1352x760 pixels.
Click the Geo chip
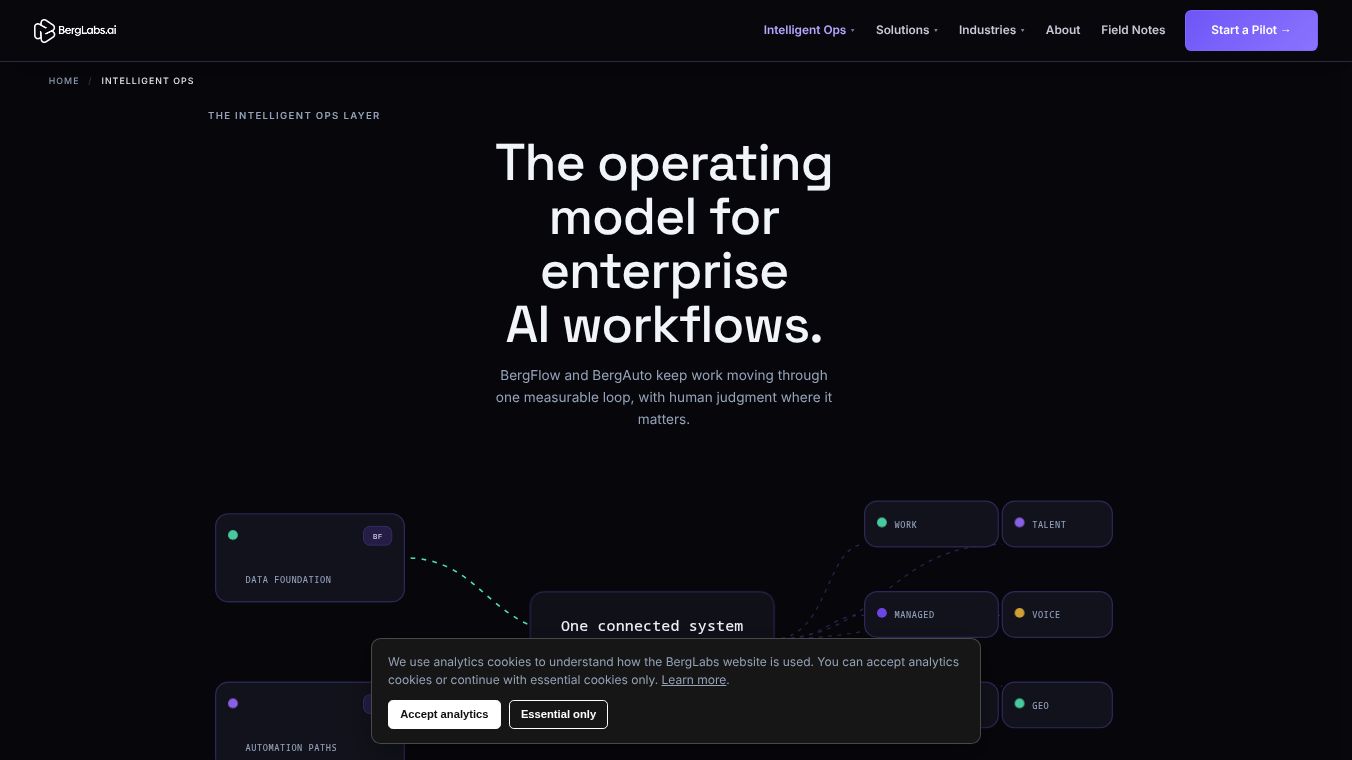[1057, 705]
